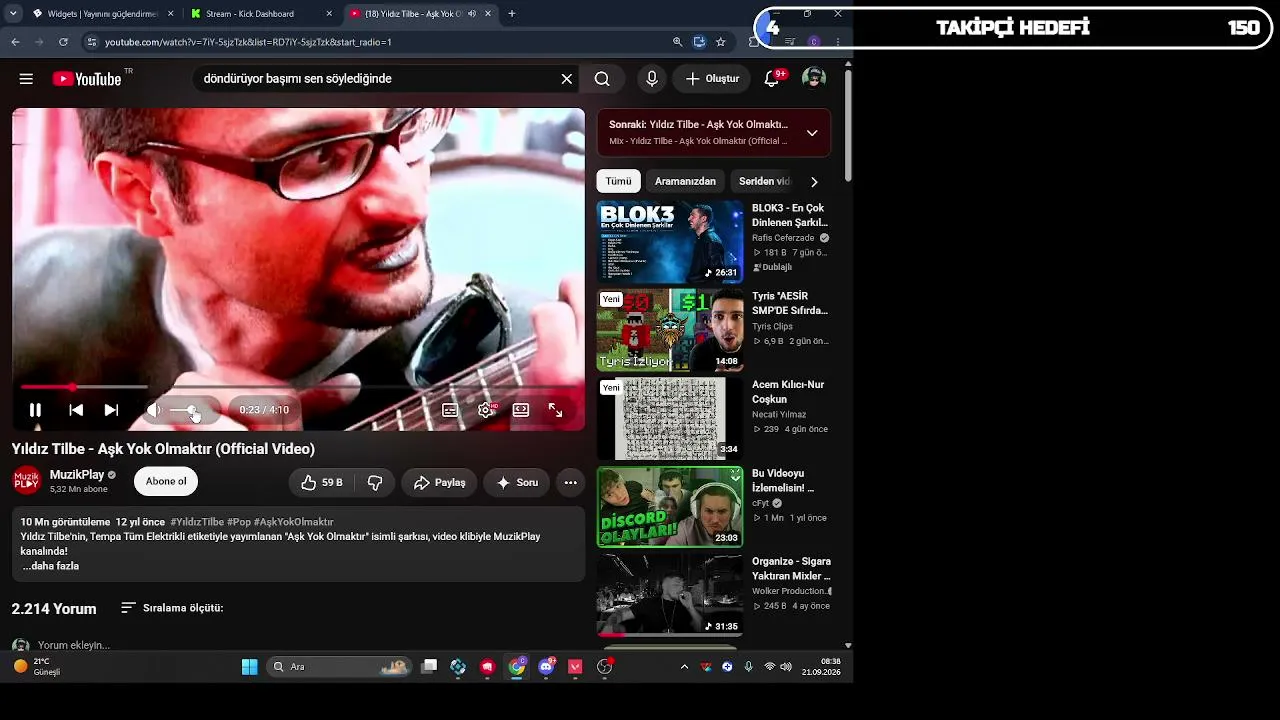This screenshot has height=720, width=1280.
Task: Dislike the video
Action: 375,482
